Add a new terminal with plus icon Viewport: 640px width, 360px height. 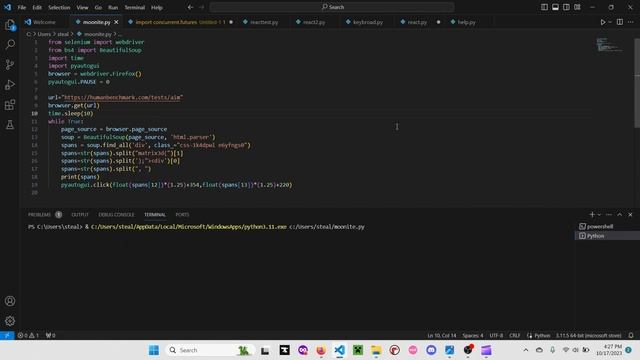(592, 214)
